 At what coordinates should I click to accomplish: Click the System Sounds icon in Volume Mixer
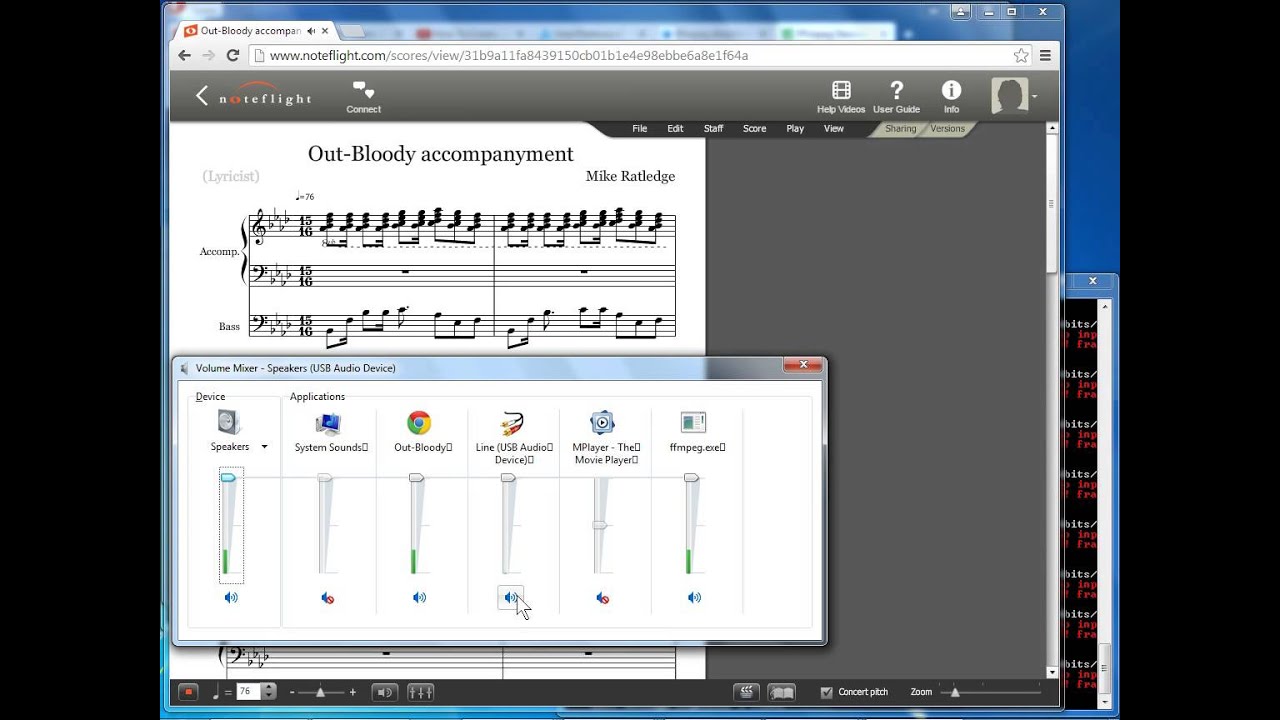(328, 423)
